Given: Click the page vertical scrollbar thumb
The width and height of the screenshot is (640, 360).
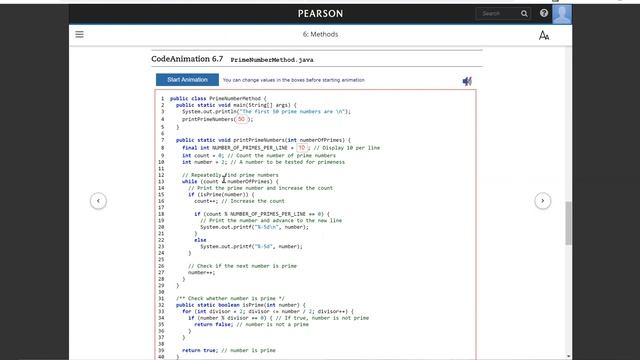Looking at the screenshot, I should [568, 223].
